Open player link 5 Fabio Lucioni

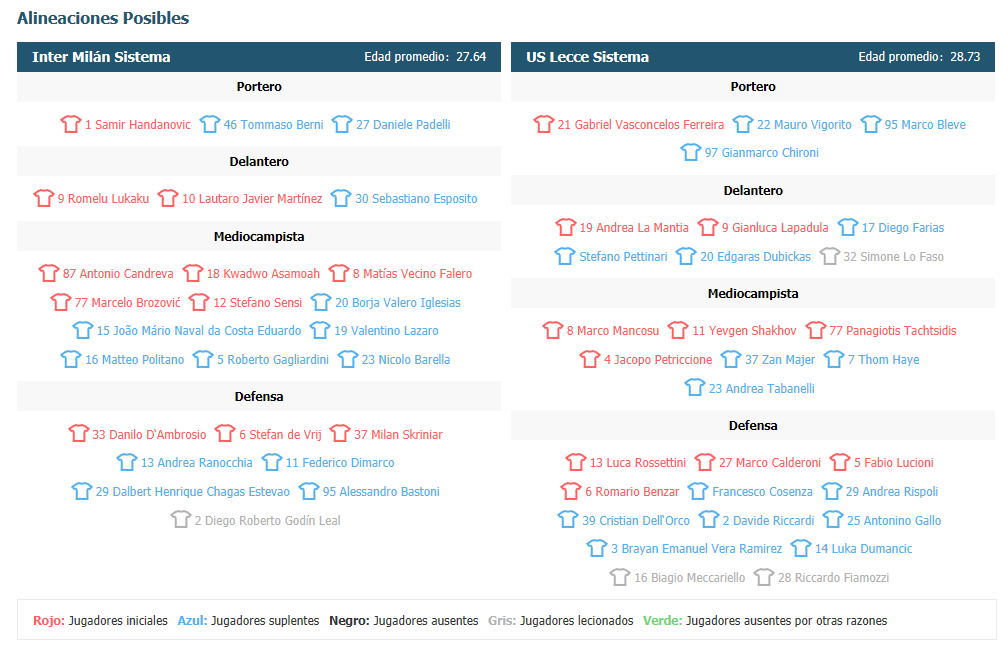pos(894,463)
